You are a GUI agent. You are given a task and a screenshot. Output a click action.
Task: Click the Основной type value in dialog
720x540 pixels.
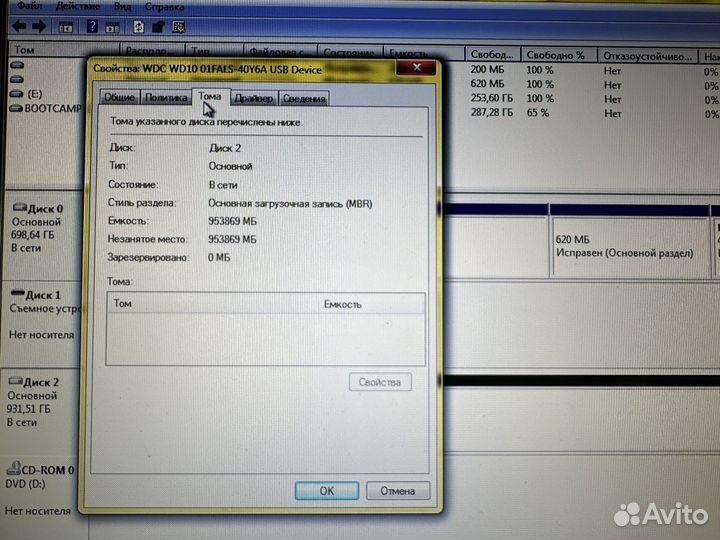[231, 166]
